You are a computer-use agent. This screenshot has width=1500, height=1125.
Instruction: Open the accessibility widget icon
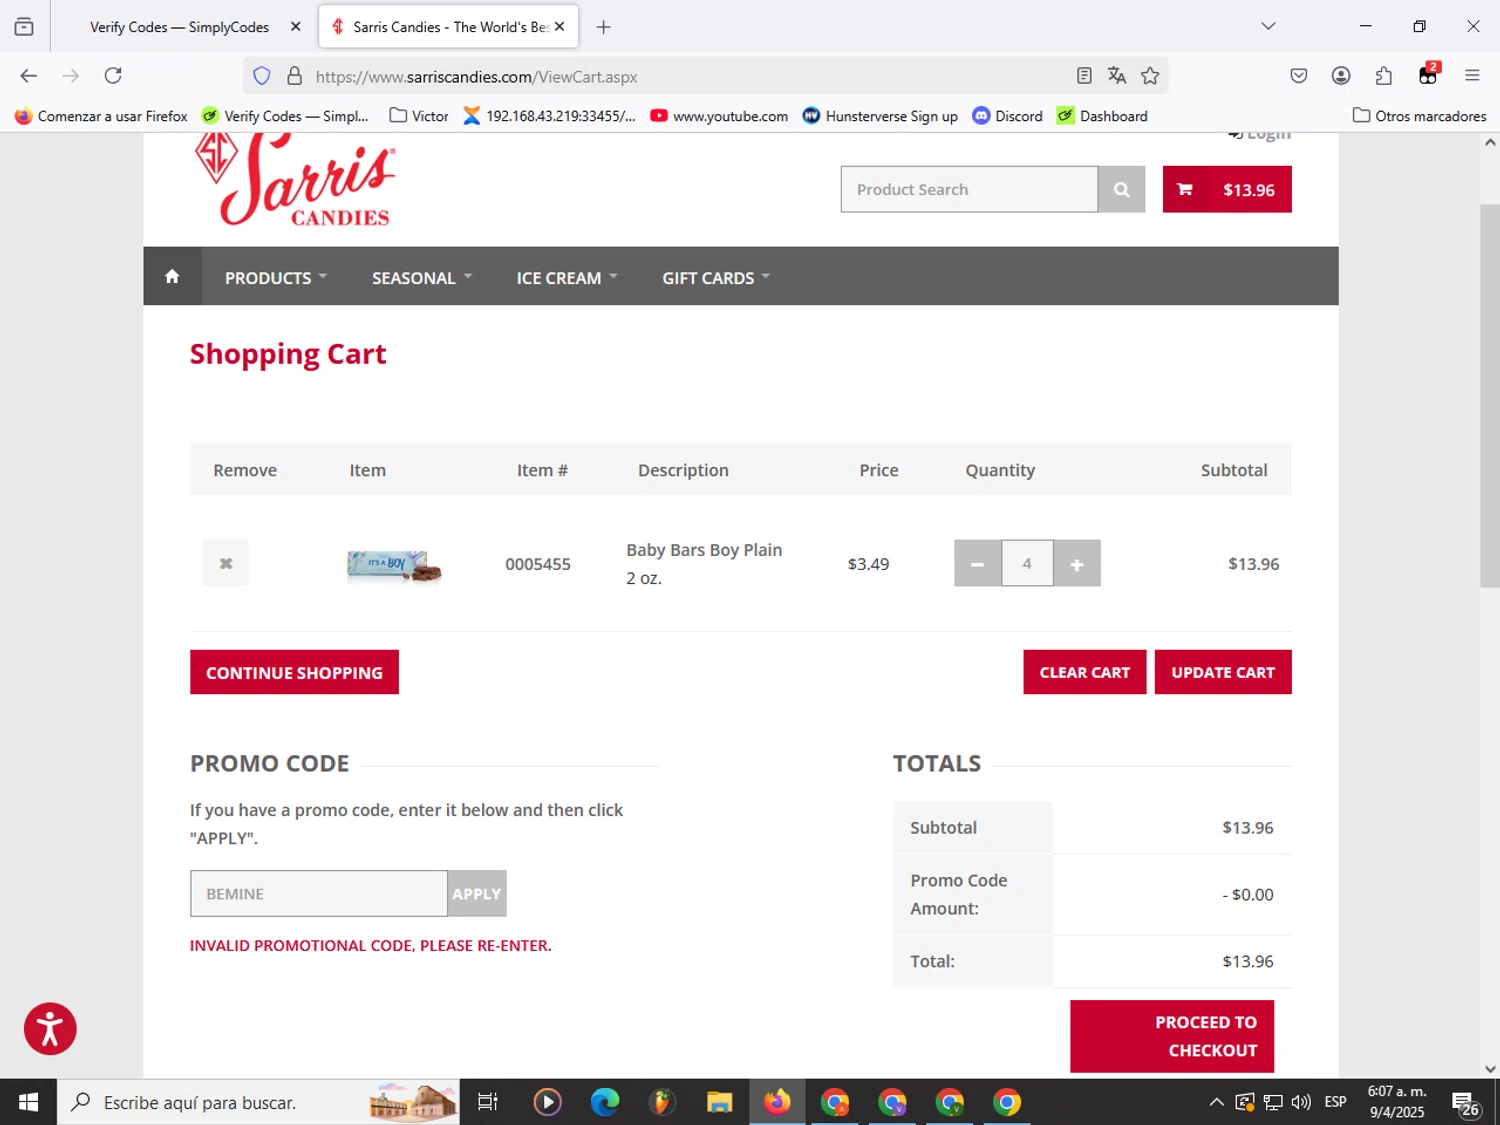pyautogui.click(x=50, y=1028)
